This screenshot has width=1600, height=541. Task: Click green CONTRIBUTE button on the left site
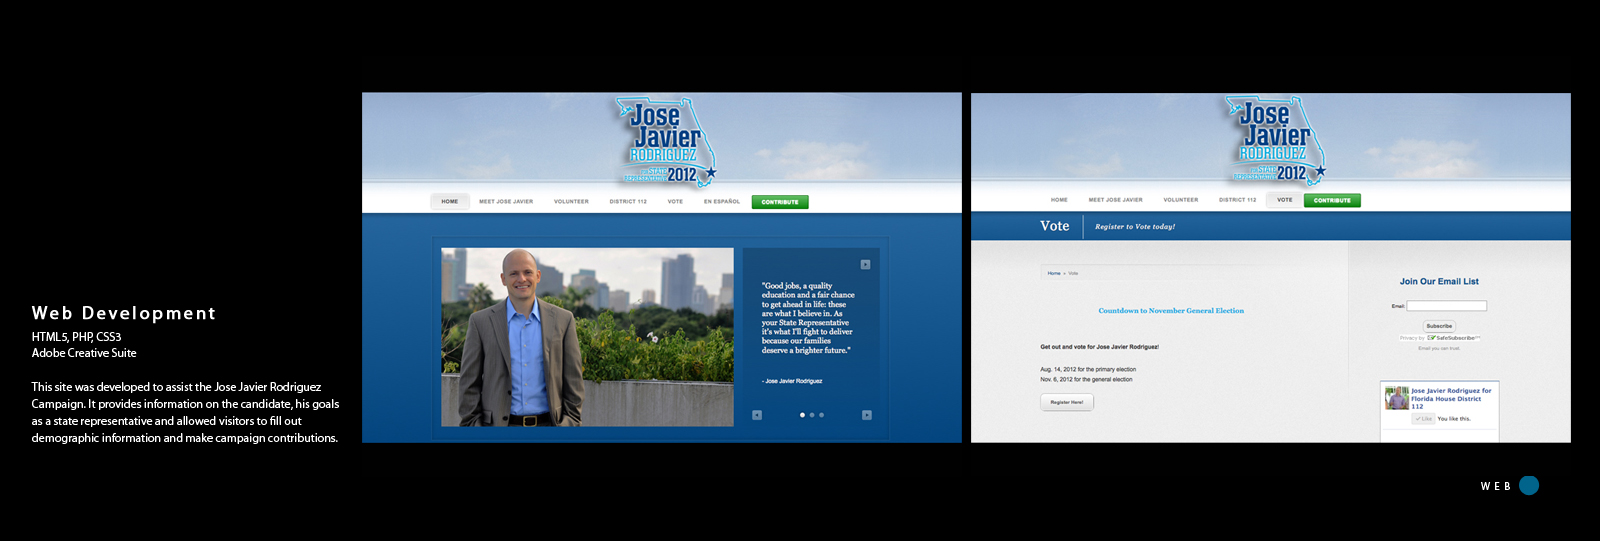tap(780, 202)
